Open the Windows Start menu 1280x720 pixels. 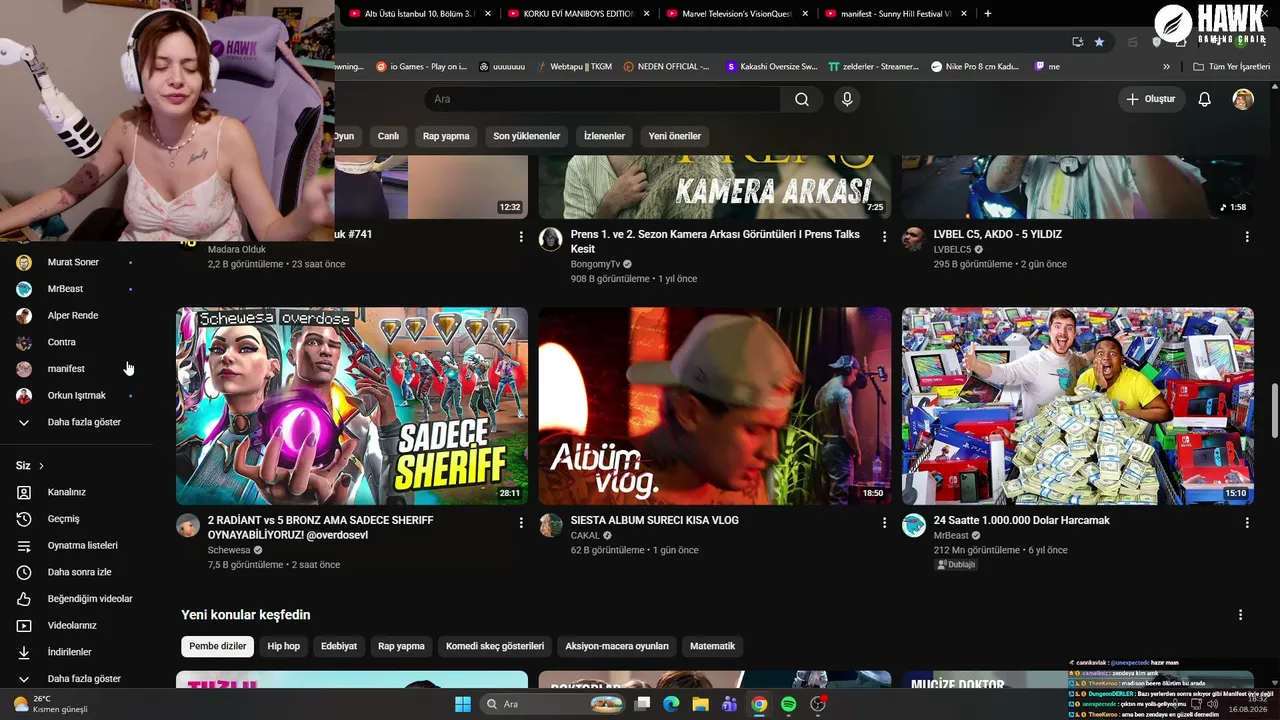pyautogui.click(x=463, y=704)
